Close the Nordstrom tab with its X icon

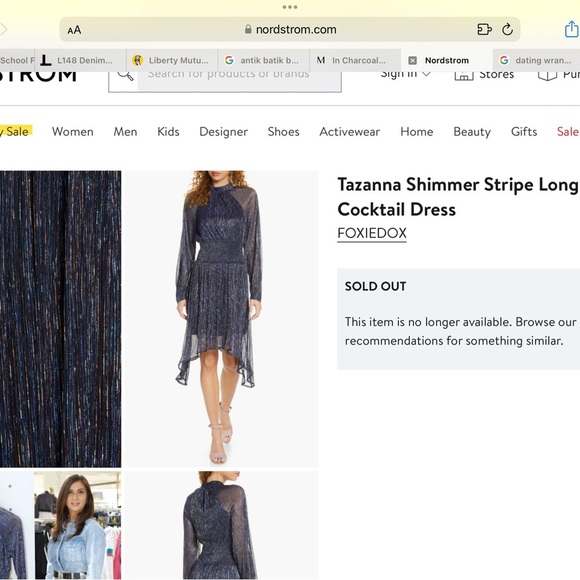412,60
